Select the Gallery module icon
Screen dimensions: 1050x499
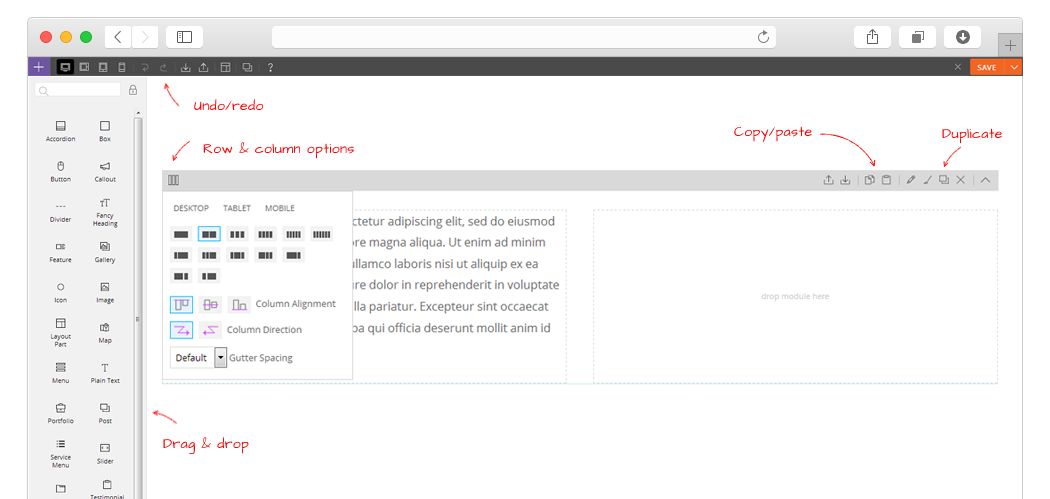tap(104, 246)
